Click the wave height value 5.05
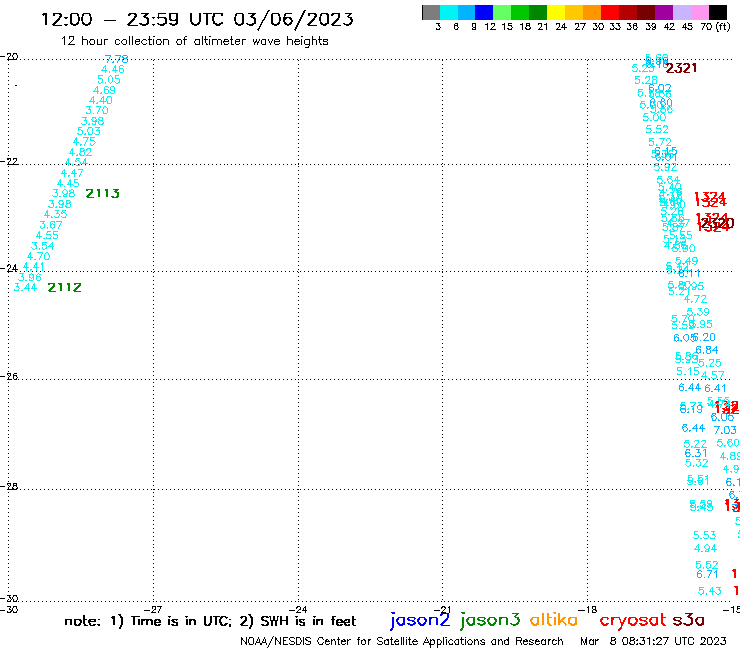Viewport: 740px width, 650px height. click(x=109, y=80)
